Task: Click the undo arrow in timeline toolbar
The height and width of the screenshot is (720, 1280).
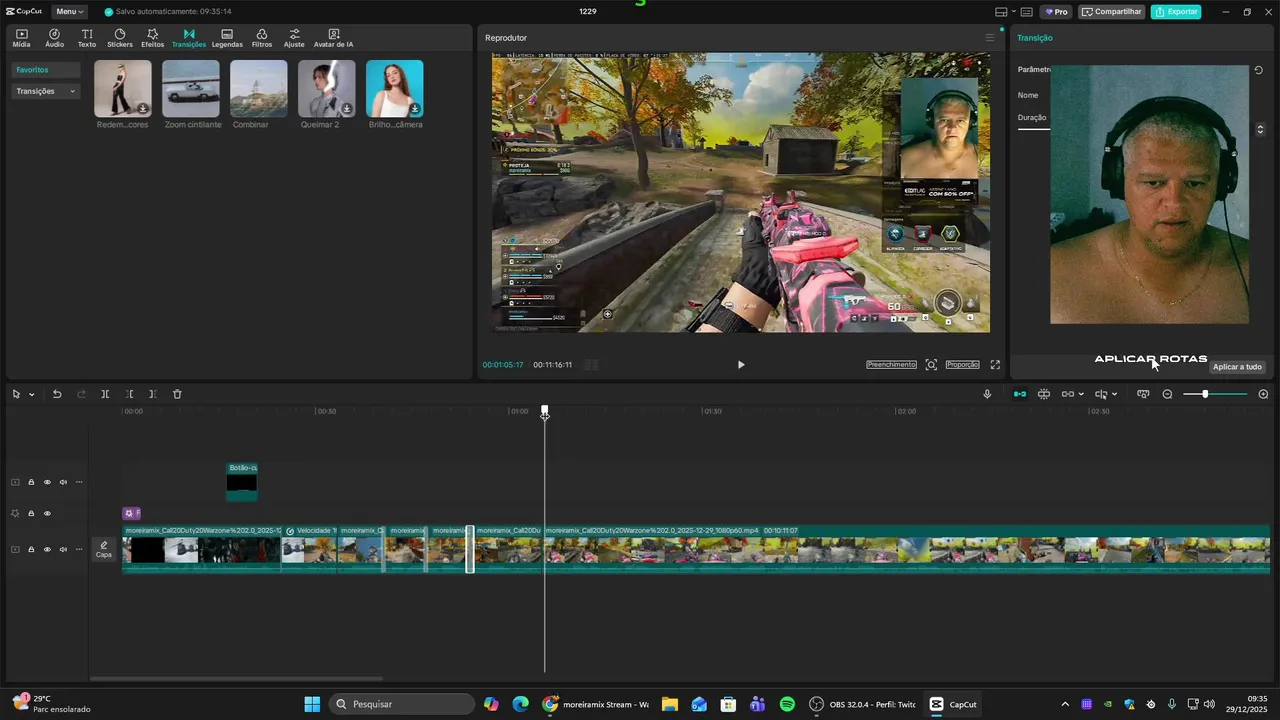Action: (x=57, y=394)
